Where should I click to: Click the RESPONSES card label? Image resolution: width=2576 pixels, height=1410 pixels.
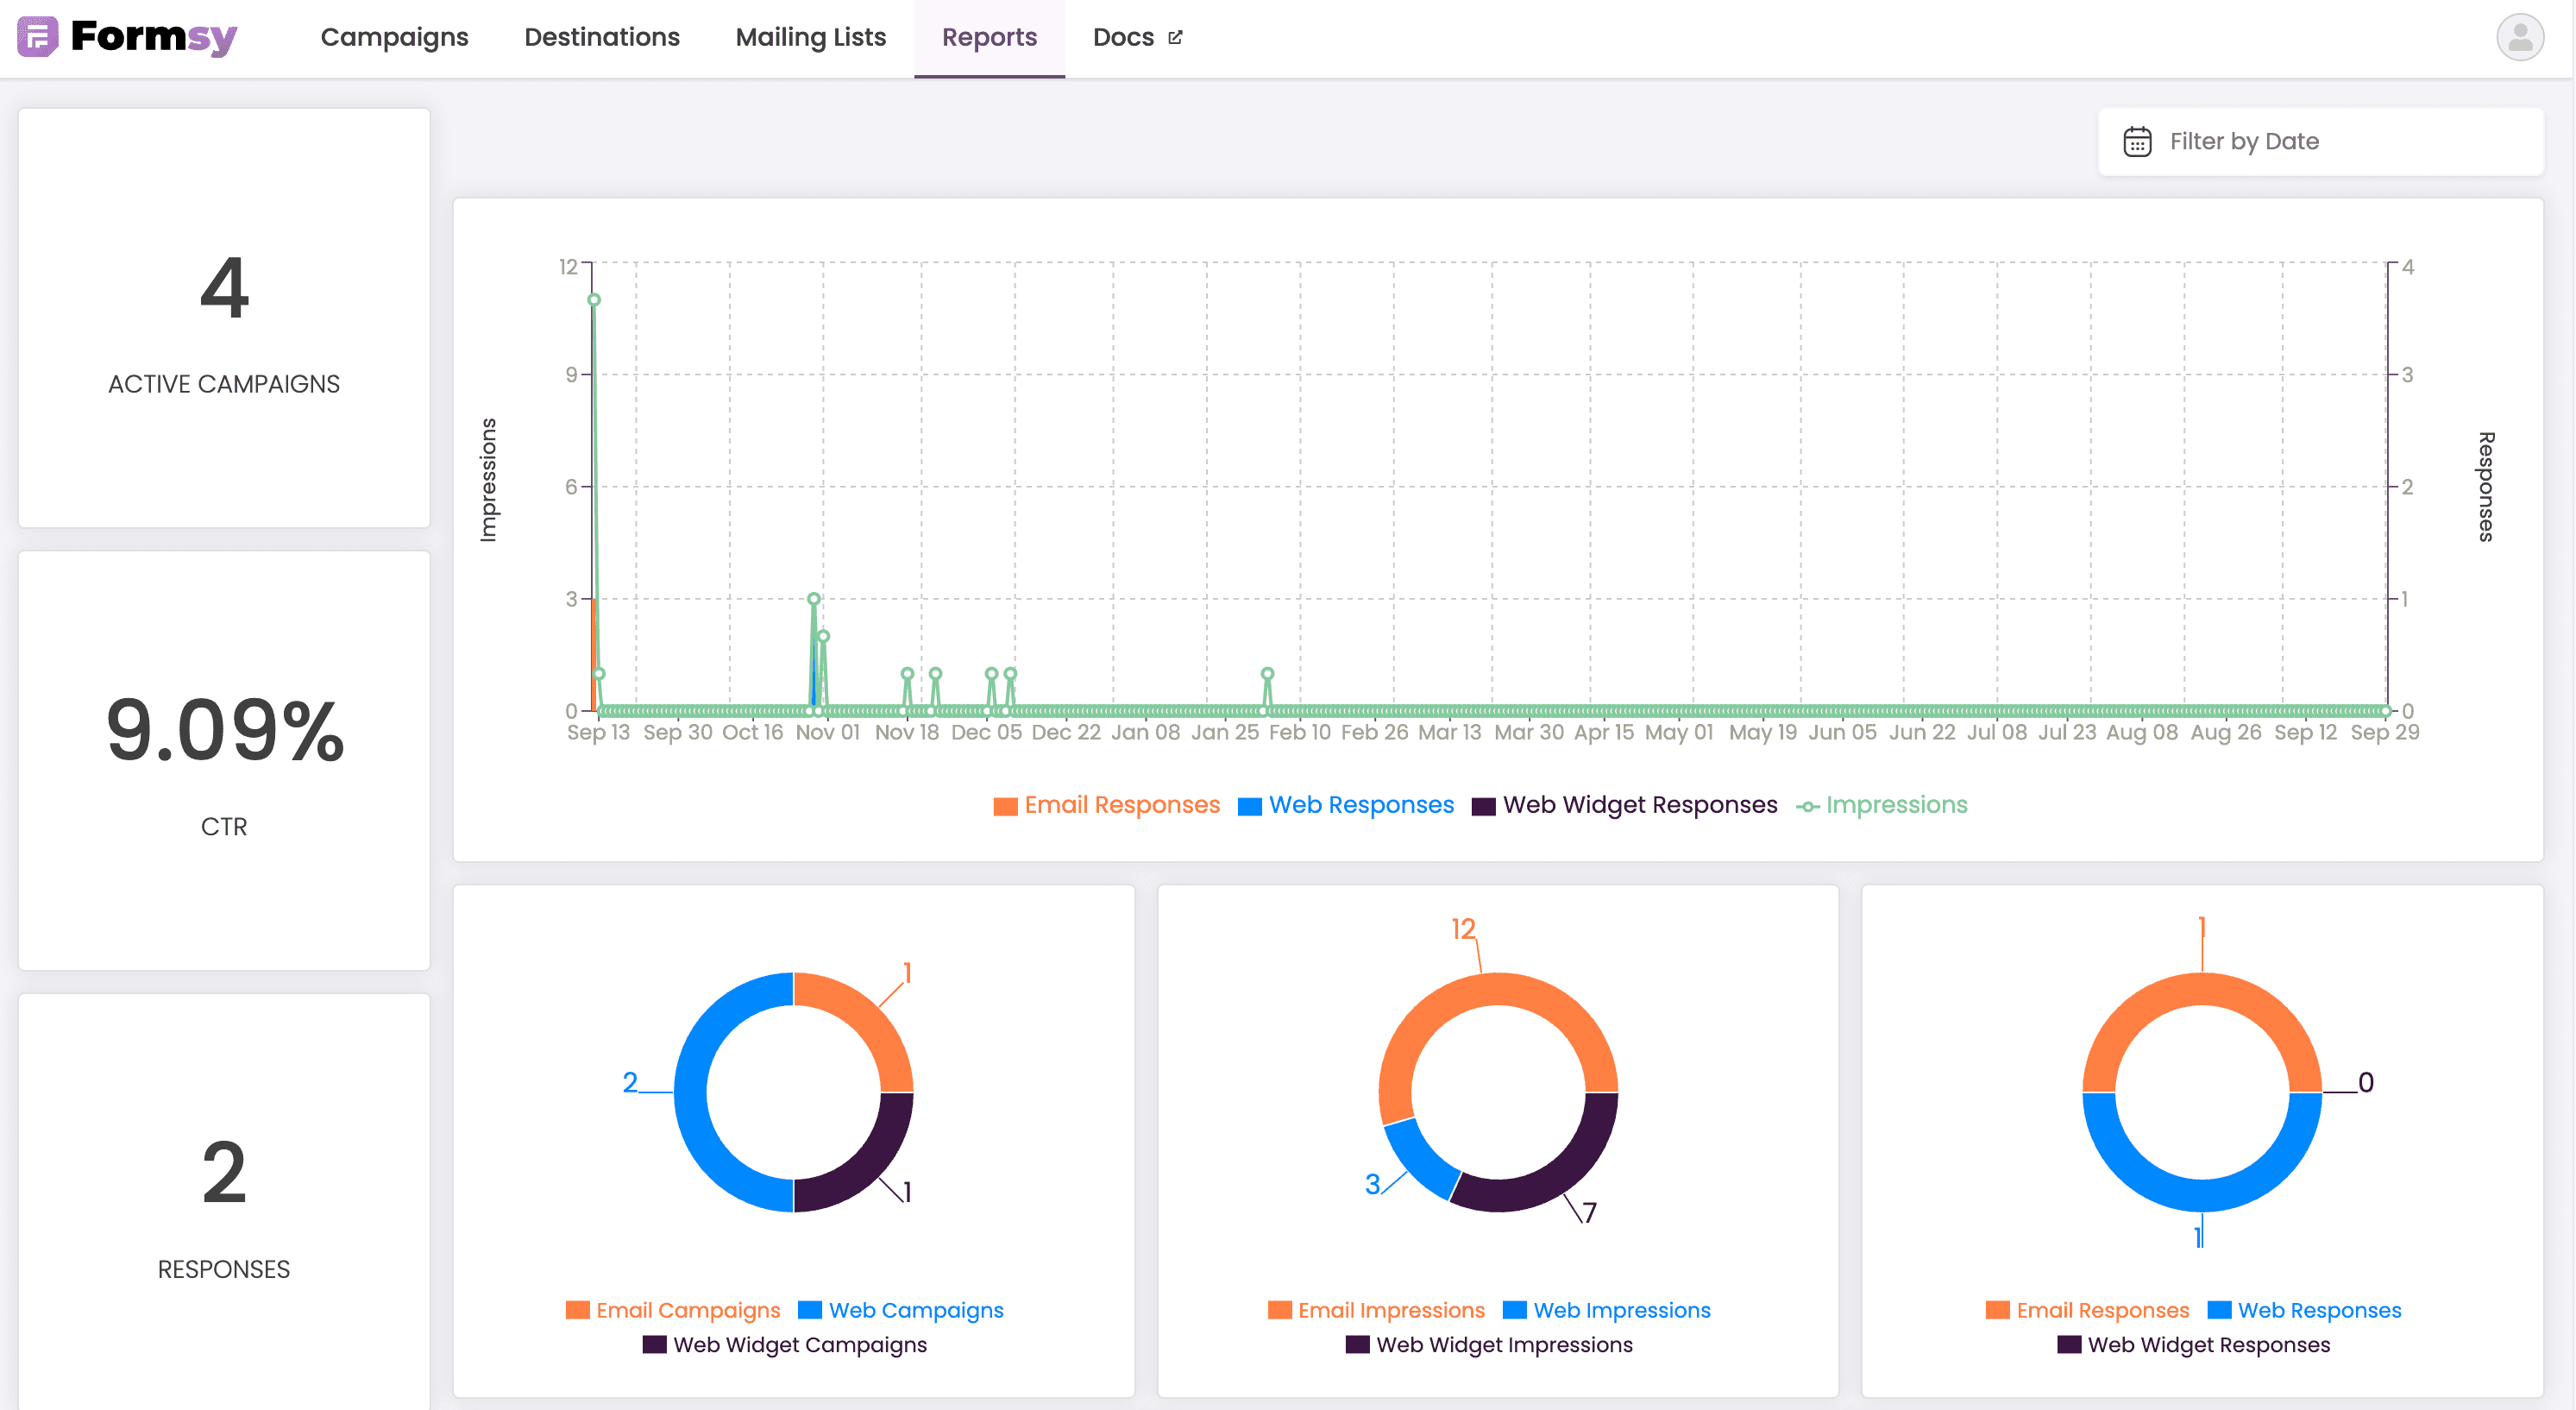(224, 1269)
